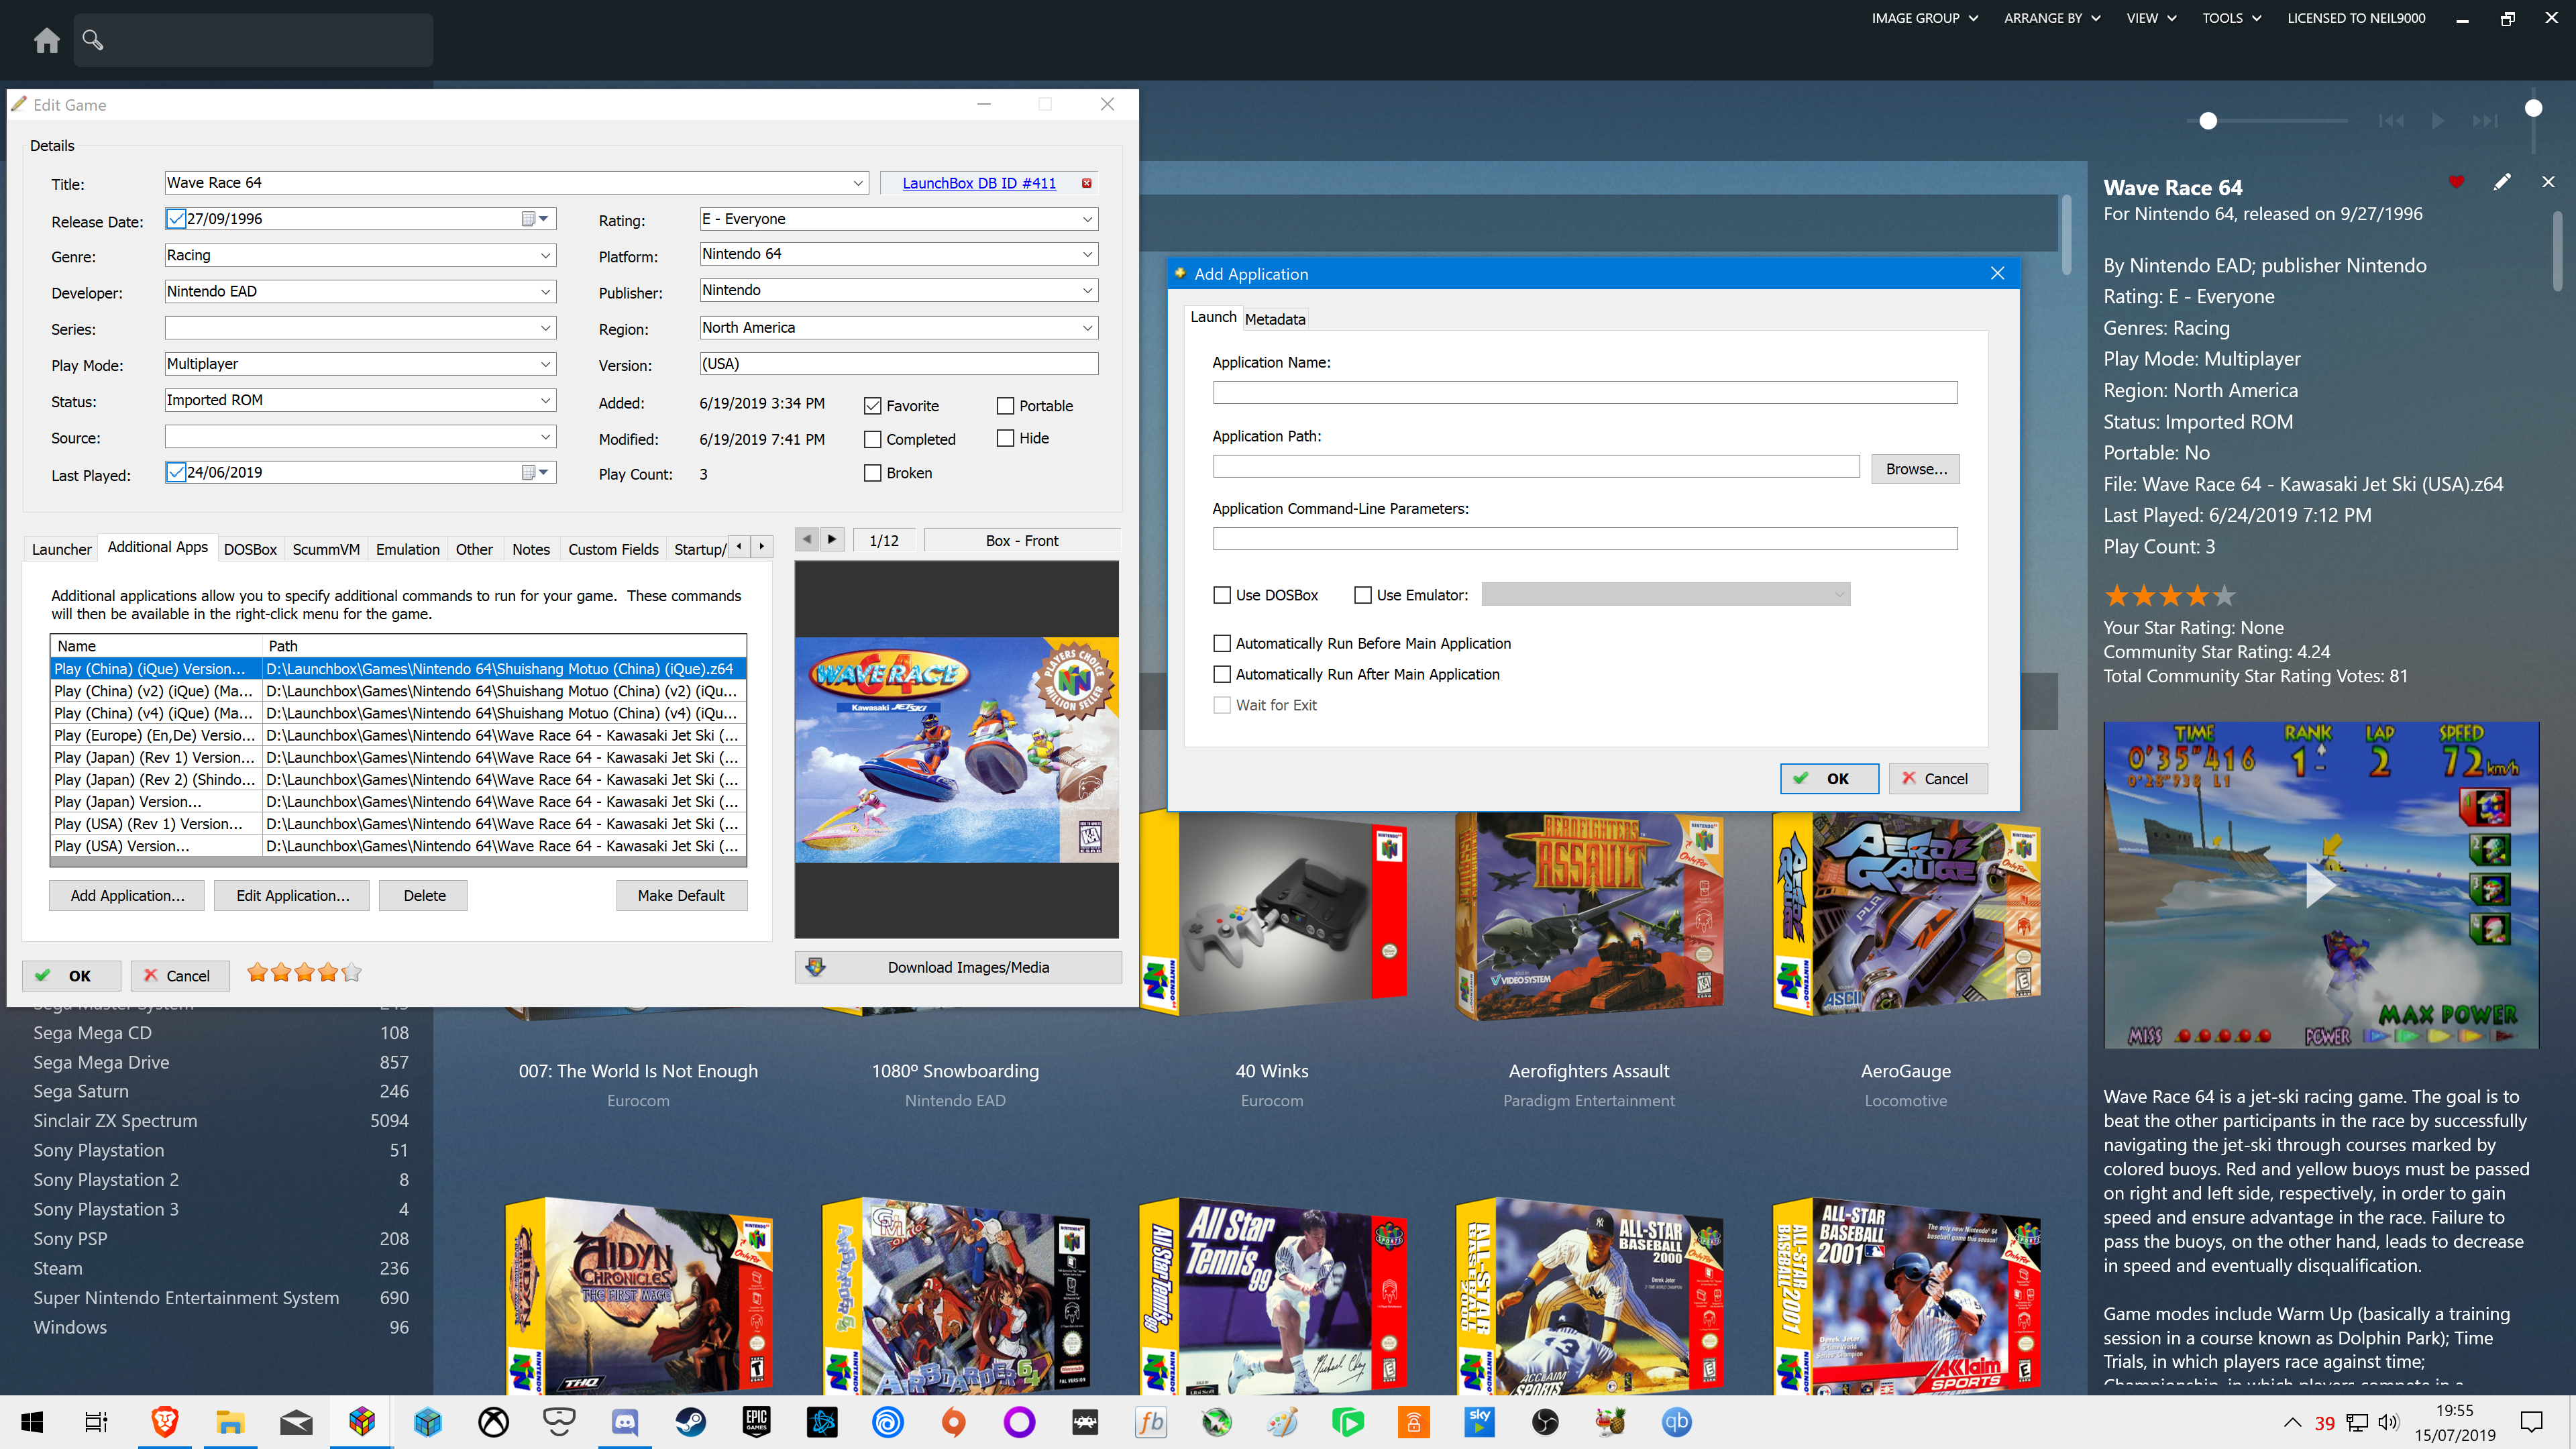2576x1449 pixels.
Task: Skip to next music track
Action: click(x=2485, y=121)
